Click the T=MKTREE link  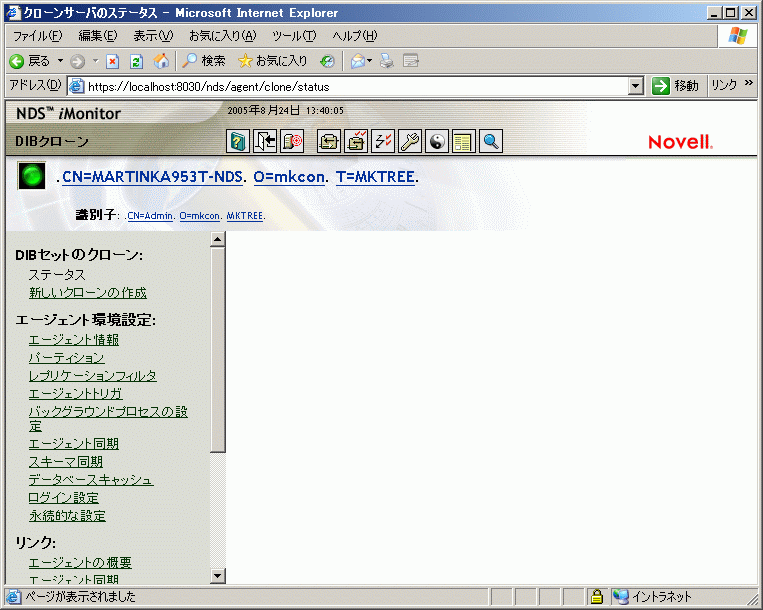[375, 177]
